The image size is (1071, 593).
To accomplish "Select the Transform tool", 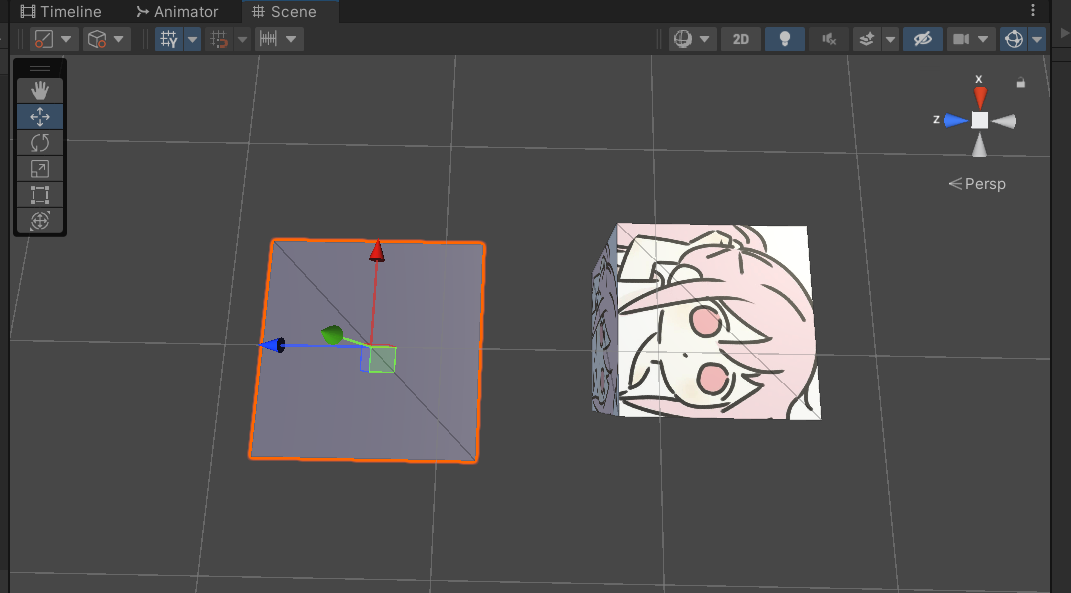I will [40, 221].
